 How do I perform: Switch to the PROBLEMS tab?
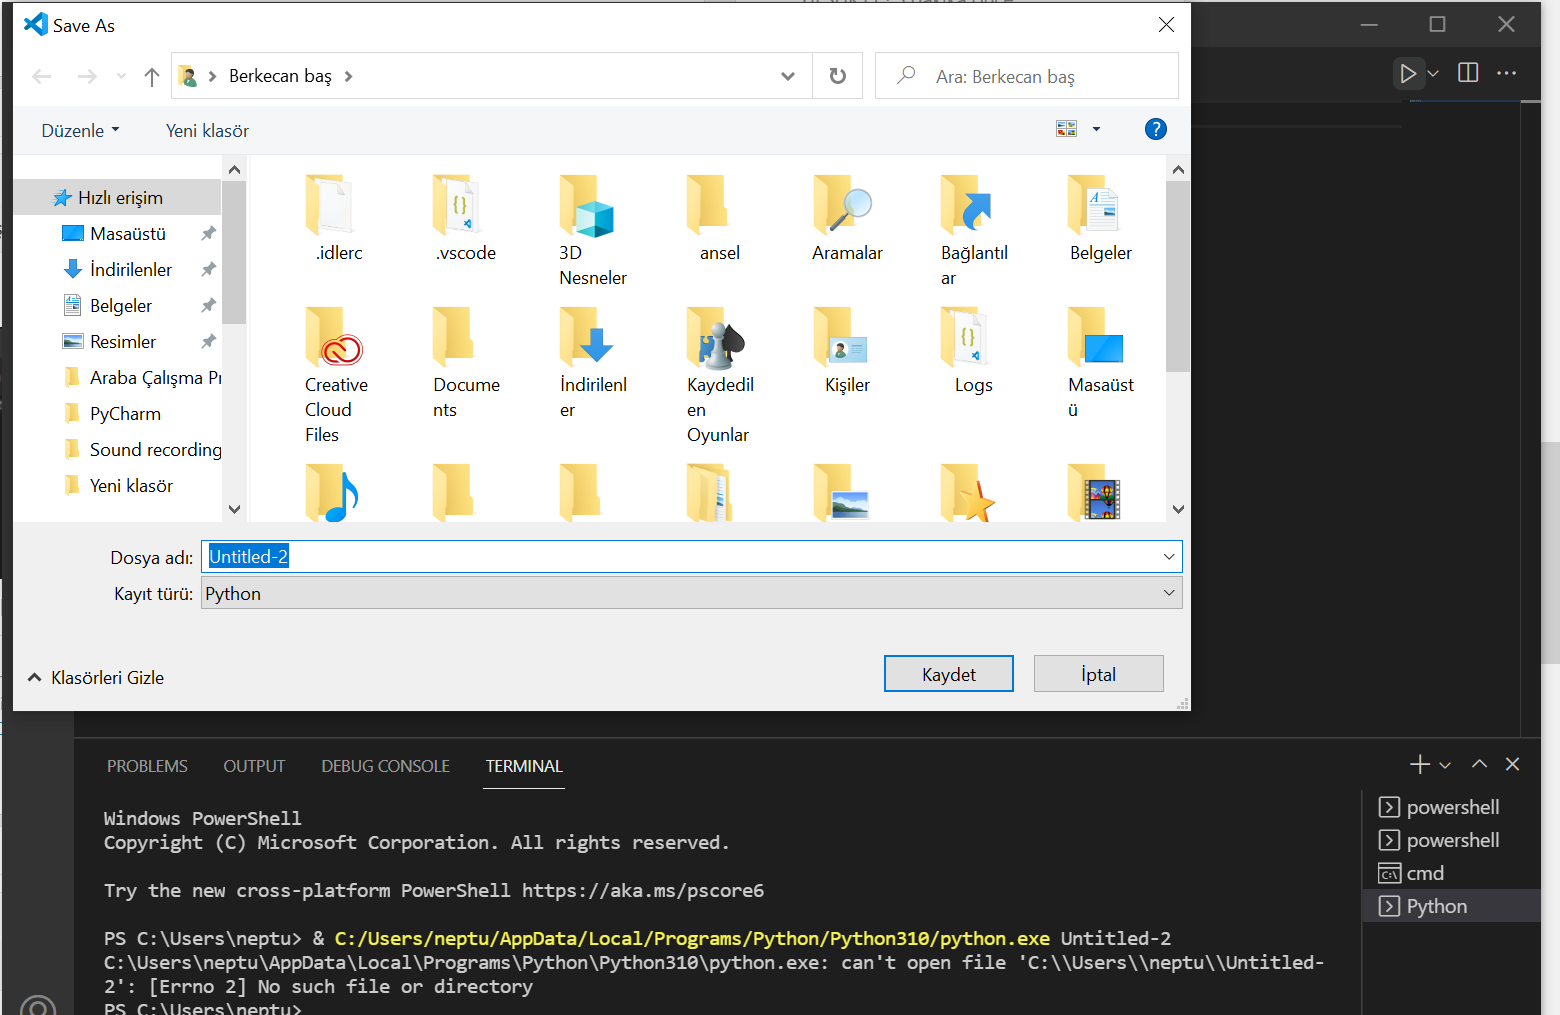[147, 766]
